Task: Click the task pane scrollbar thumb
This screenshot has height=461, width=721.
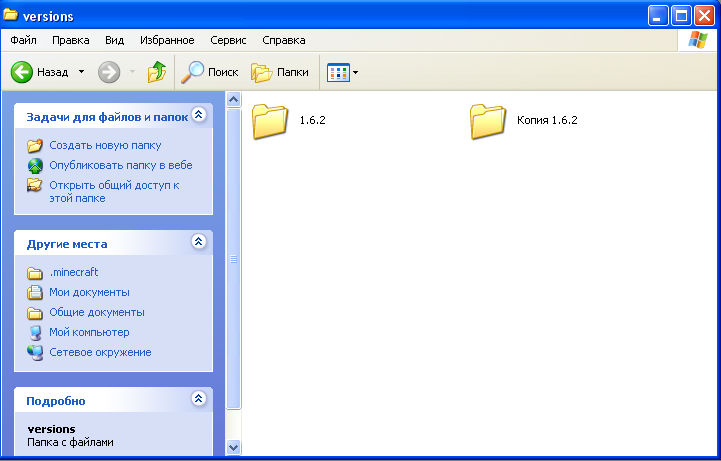Action: 234,259
